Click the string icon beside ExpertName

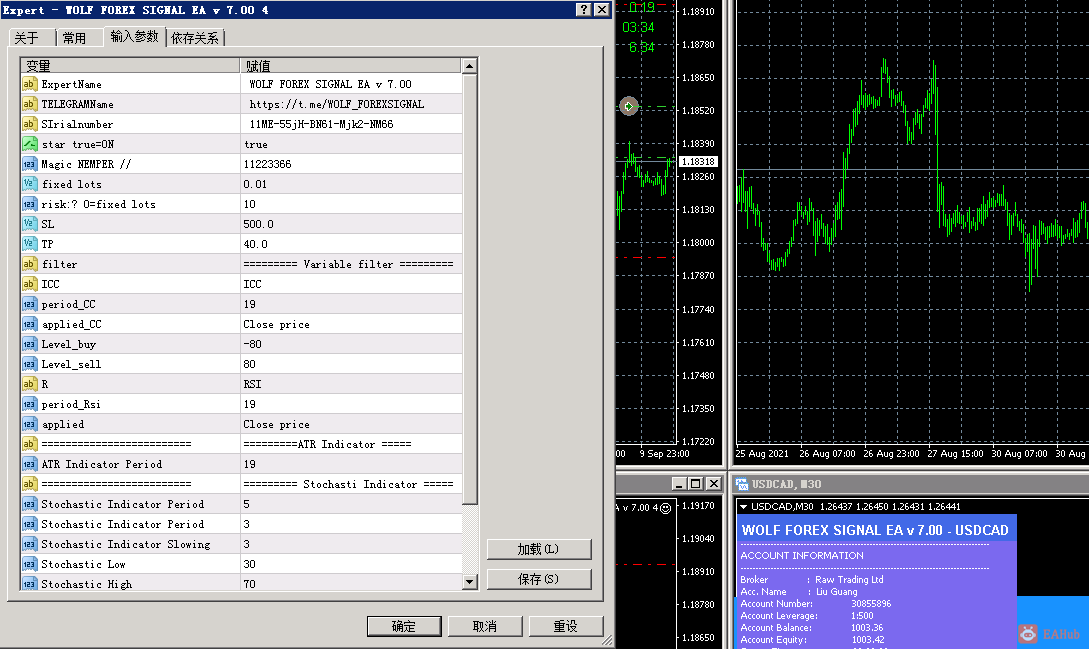pos(29,84)
